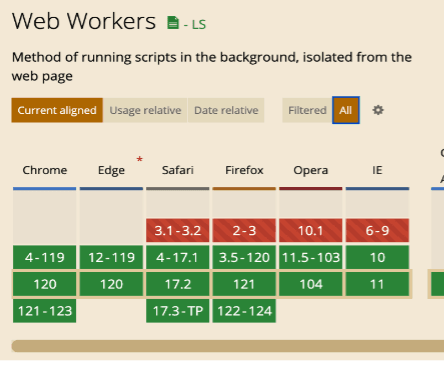Image resolution: width=444 pixels, height=390 pixels.
Task: Select Safari 17.3-TP support cell
Action: 178,311
